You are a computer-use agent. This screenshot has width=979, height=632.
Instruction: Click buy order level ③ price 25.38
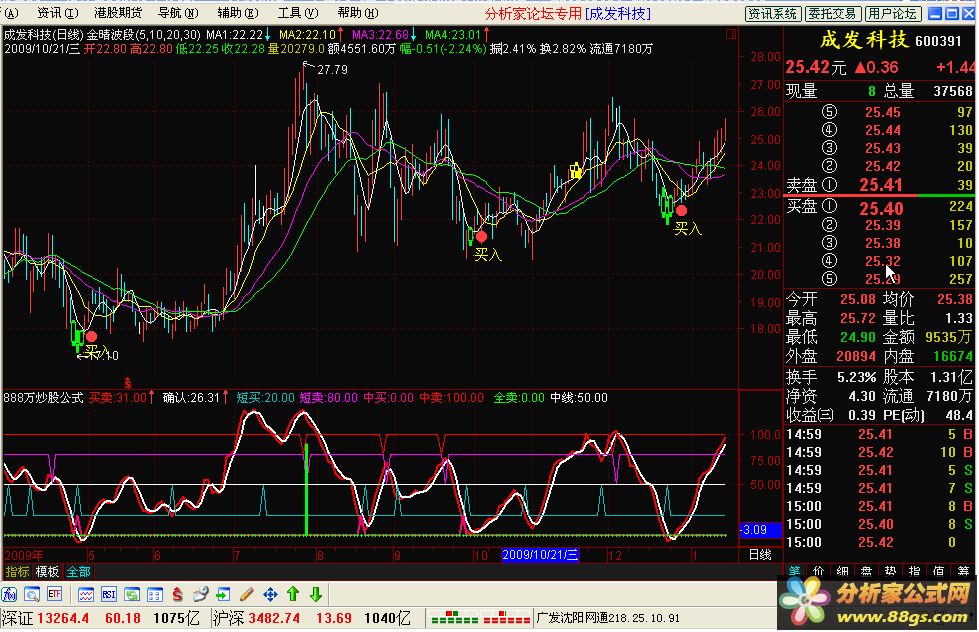pyautogui.click(x=883, y=243)
